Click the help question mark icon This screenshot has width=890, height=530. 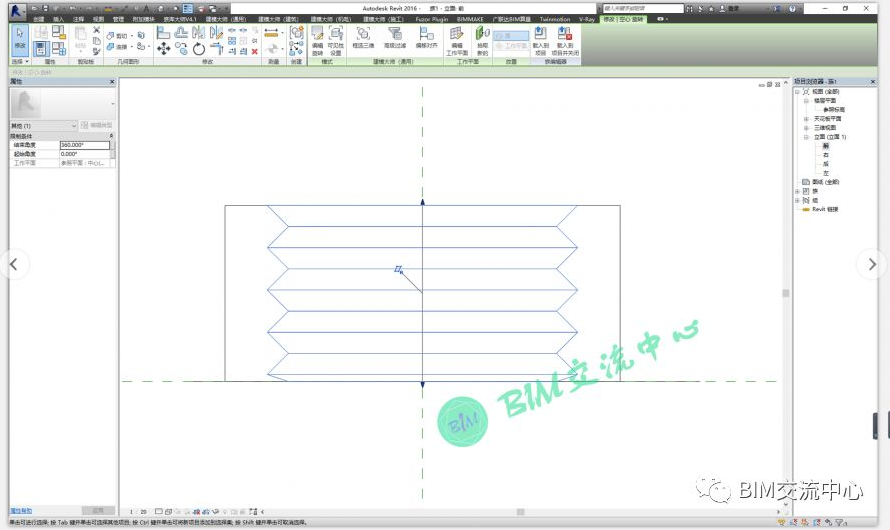(792, 9)
